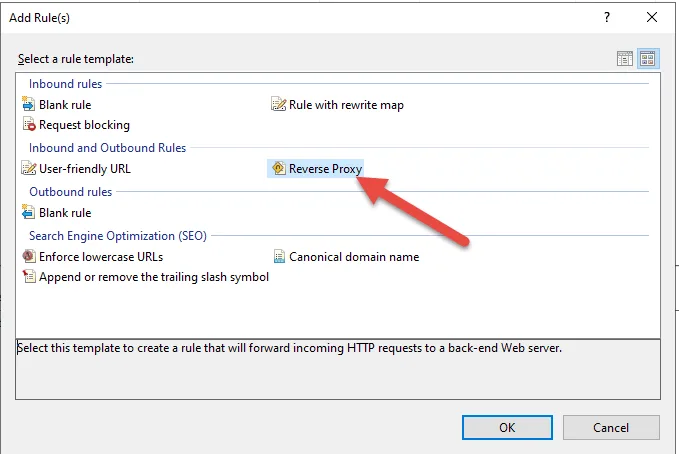The width and height of the screenshot is (679, 454).
Task: Close the Add Rule(s) dialog
Action: tap(652, 18)
